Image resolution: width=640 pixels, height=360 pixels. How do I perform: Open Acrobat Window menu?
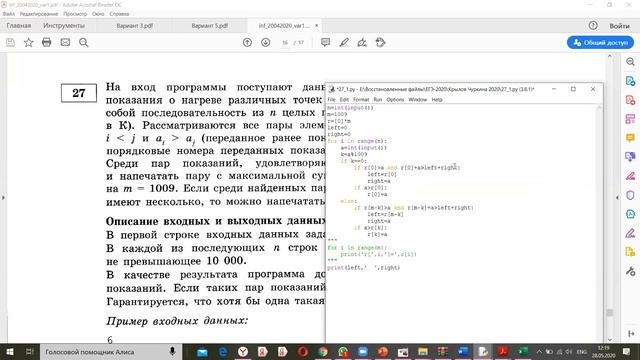coord(98,14)
